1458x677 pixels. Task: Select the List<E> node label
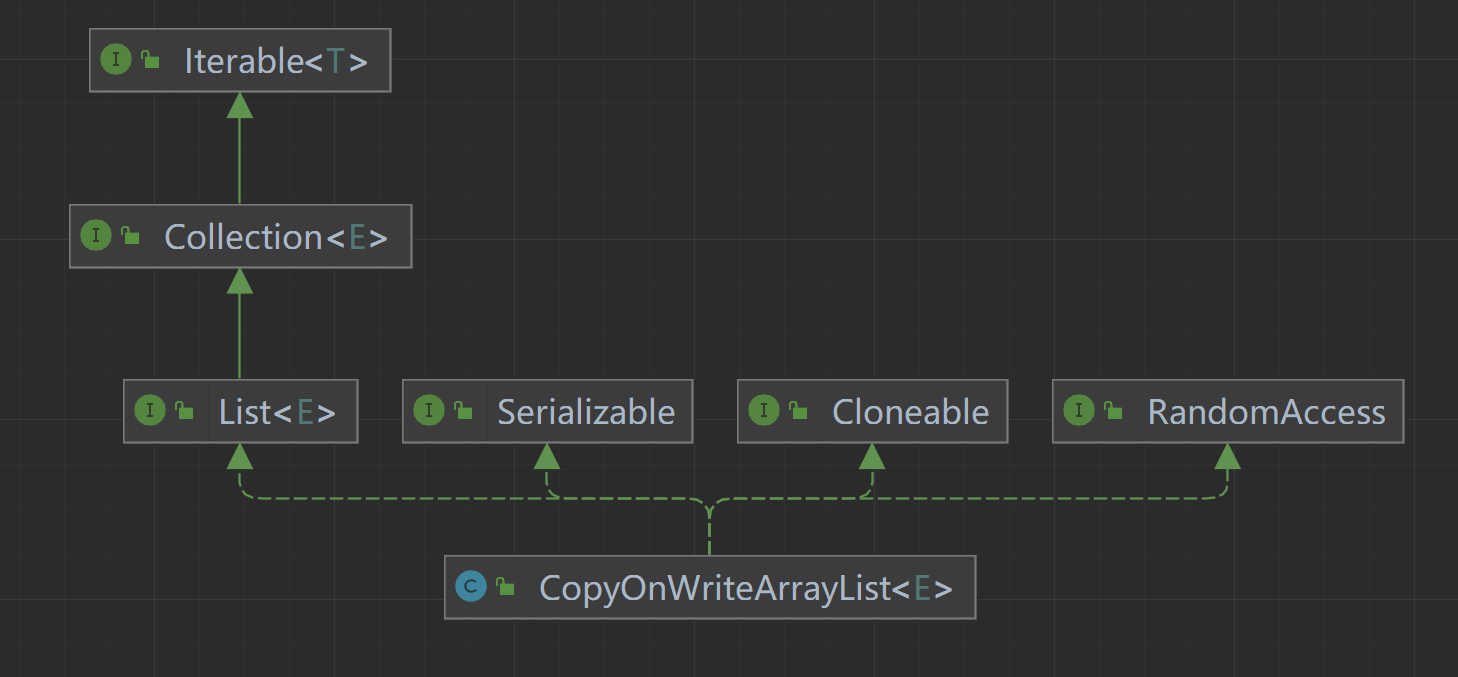[277, 412]
